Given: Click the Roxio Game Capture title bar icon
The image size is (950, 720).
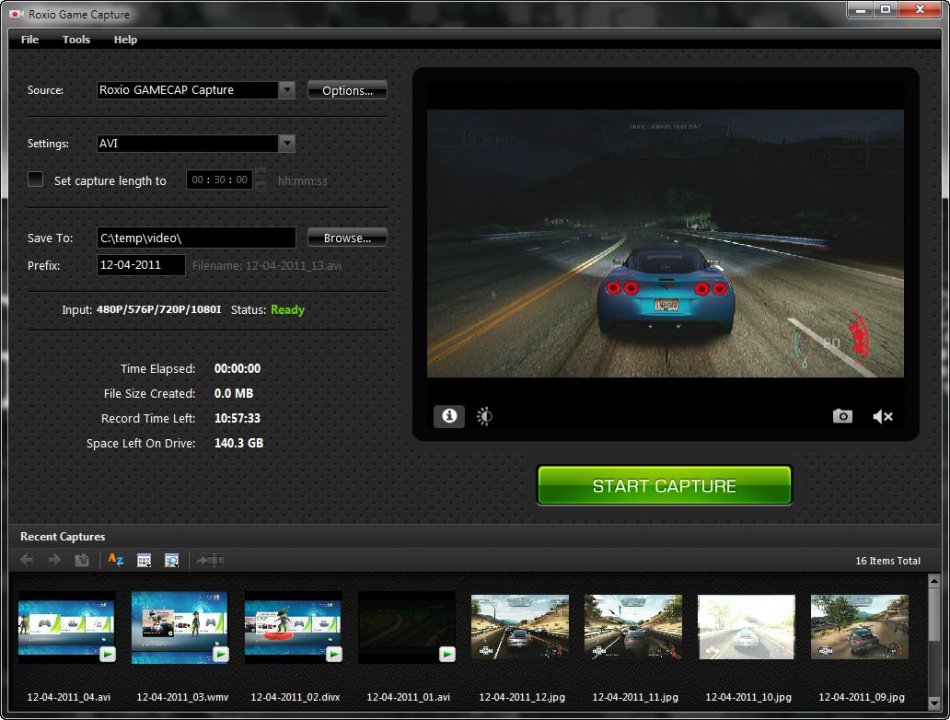Looking at the screenshot, I should tap(17, 13).
